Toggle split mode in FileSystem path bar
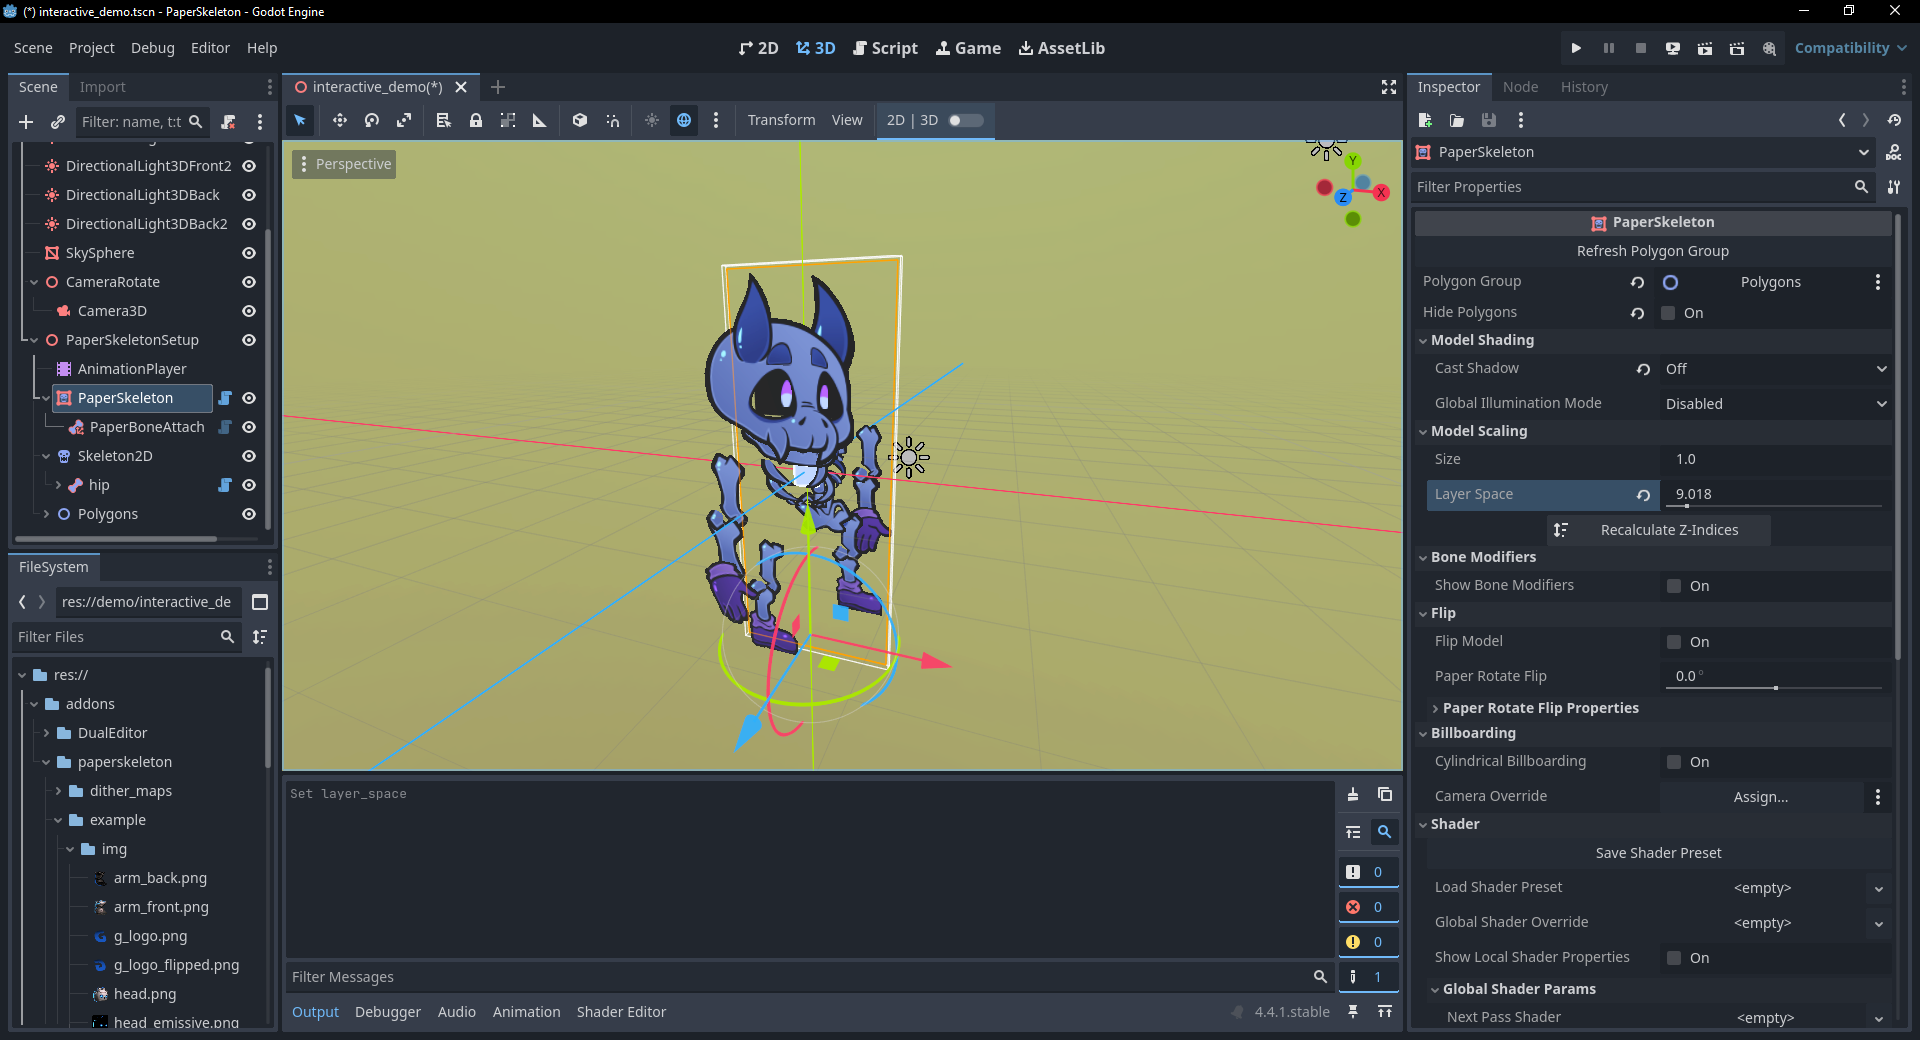 pos(260,602)
